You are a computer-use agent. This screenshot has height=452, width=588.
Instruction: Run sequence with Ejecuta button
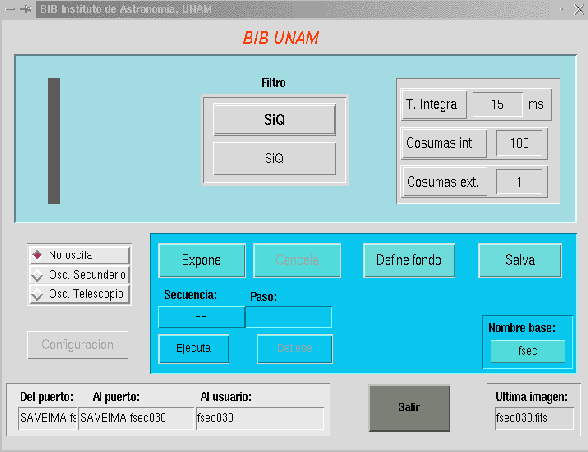pos(194,348)
